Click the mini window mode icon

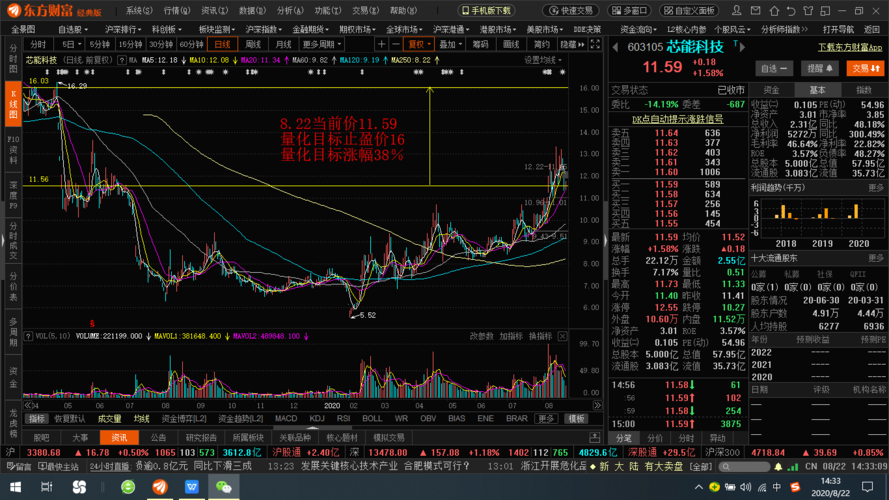[826, 10]
